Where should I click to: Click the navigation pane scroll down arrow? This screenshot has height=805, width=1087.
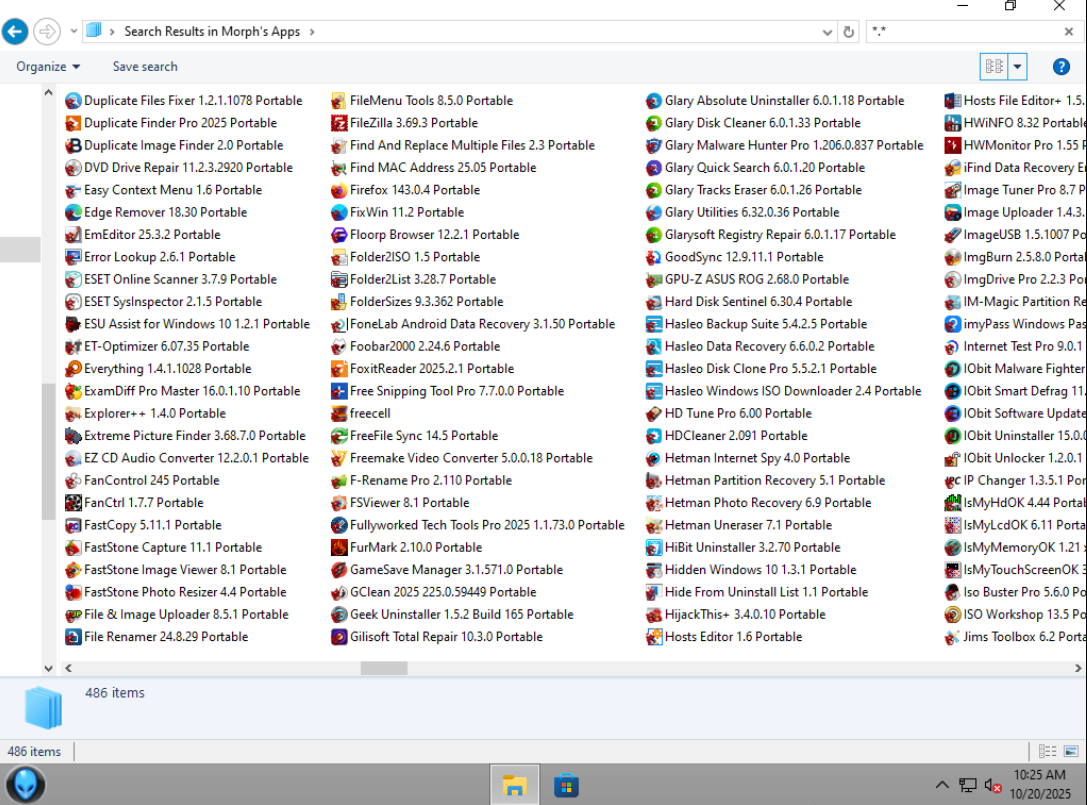48,668
